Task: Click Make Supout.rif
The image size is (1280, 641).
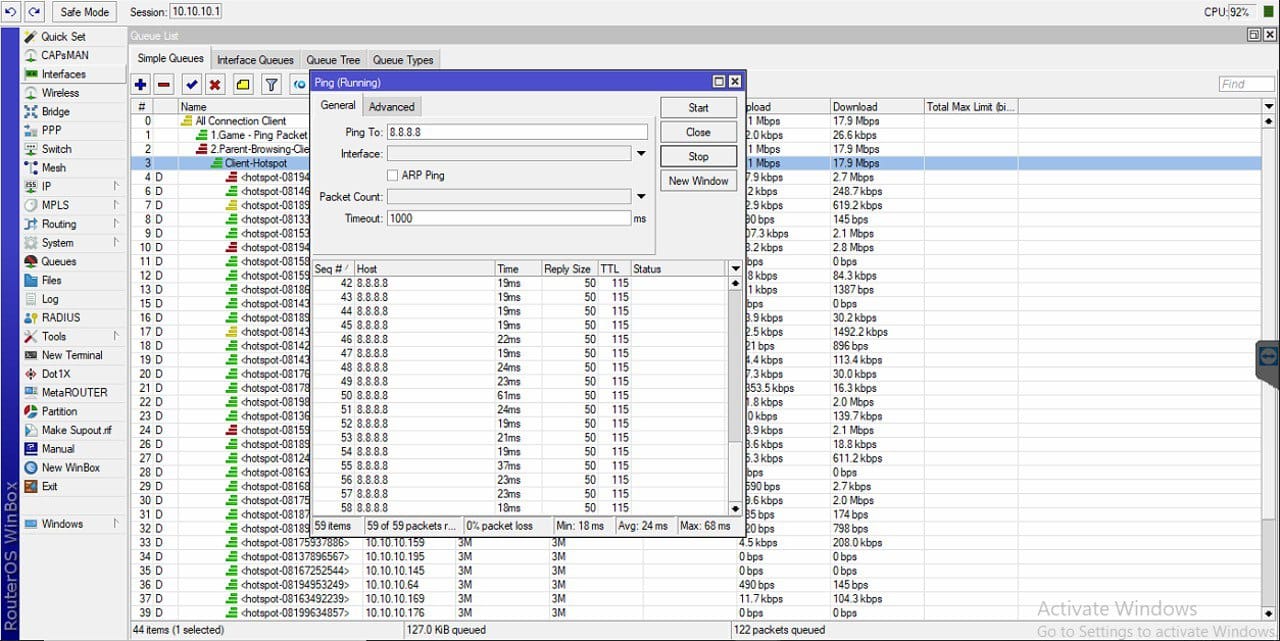Action: click(x=76, y=430)
